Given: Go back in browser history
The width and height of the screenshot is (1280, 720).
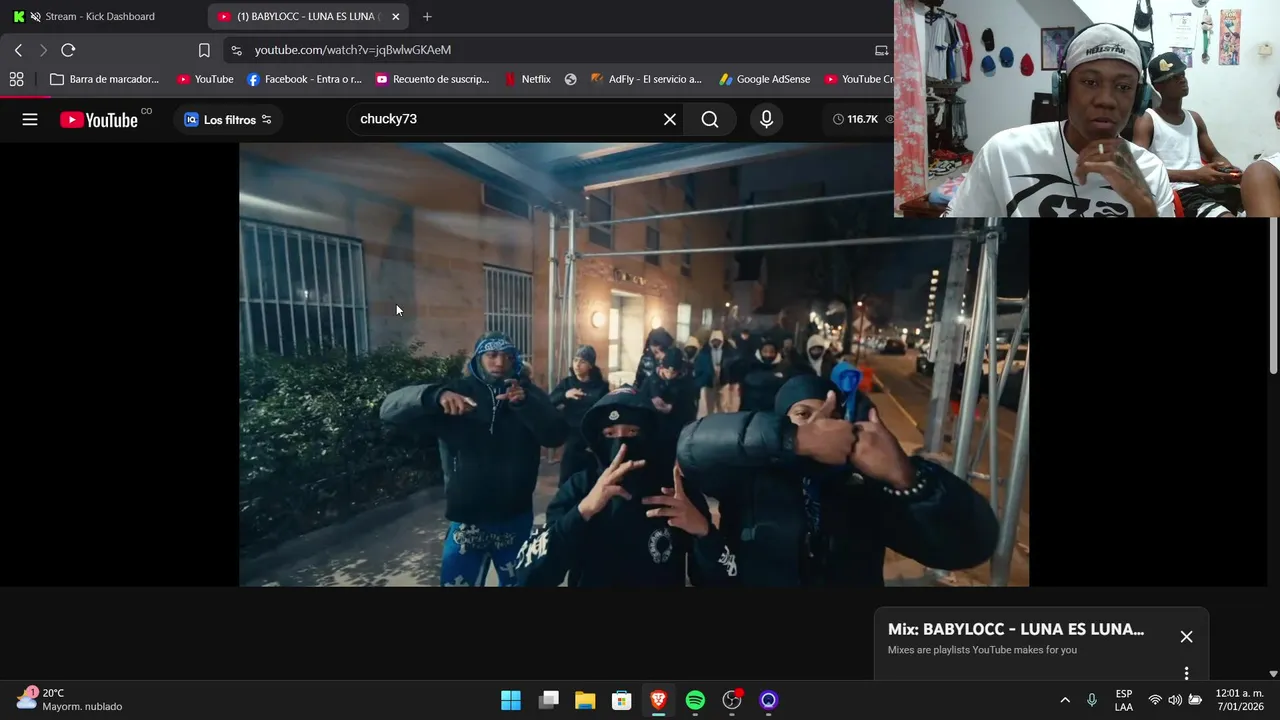Looking at the screenshot, I should click(x=18, y=50).
